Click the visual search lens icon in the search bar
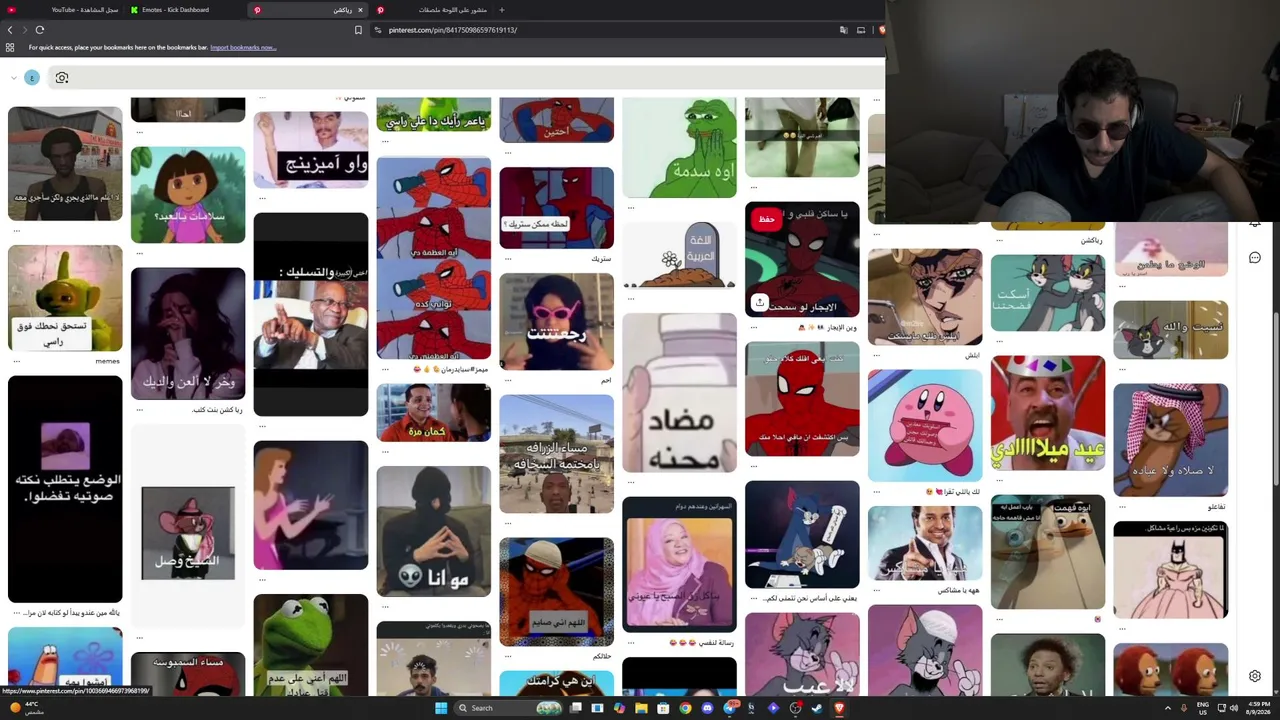 click(62, 78)
